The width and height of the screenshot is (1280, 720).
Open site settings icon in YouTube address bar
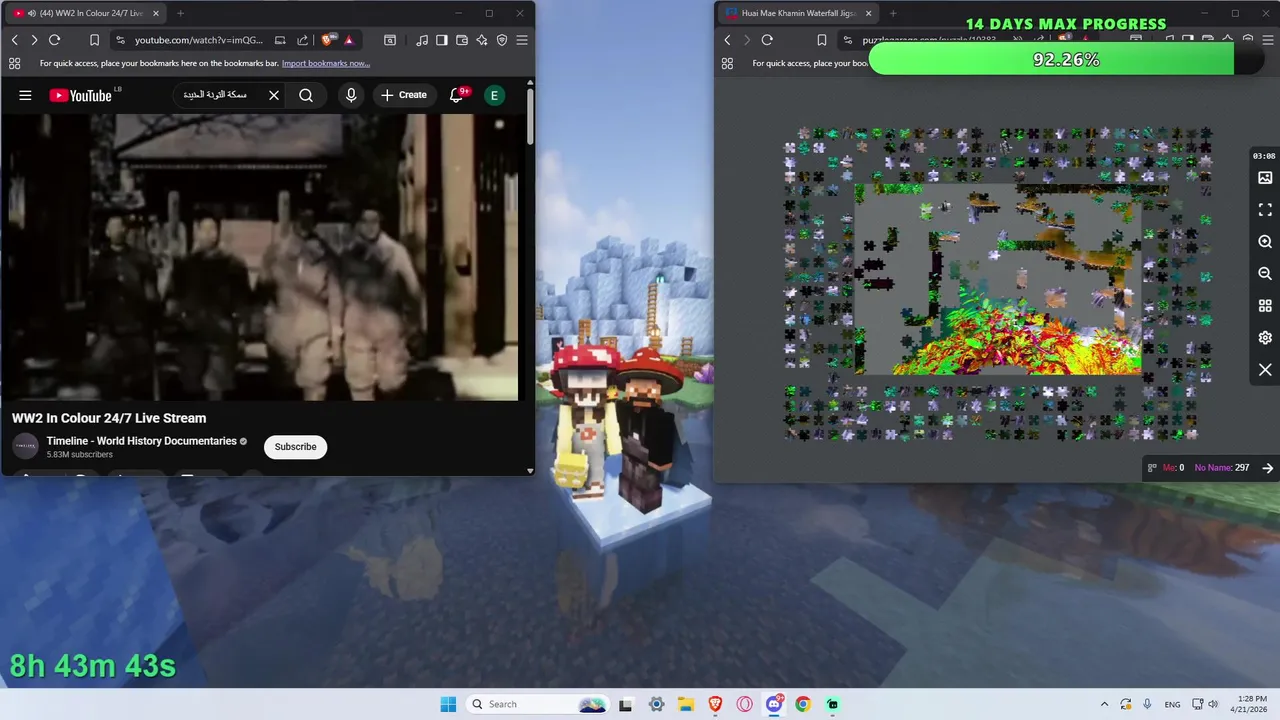120,40
